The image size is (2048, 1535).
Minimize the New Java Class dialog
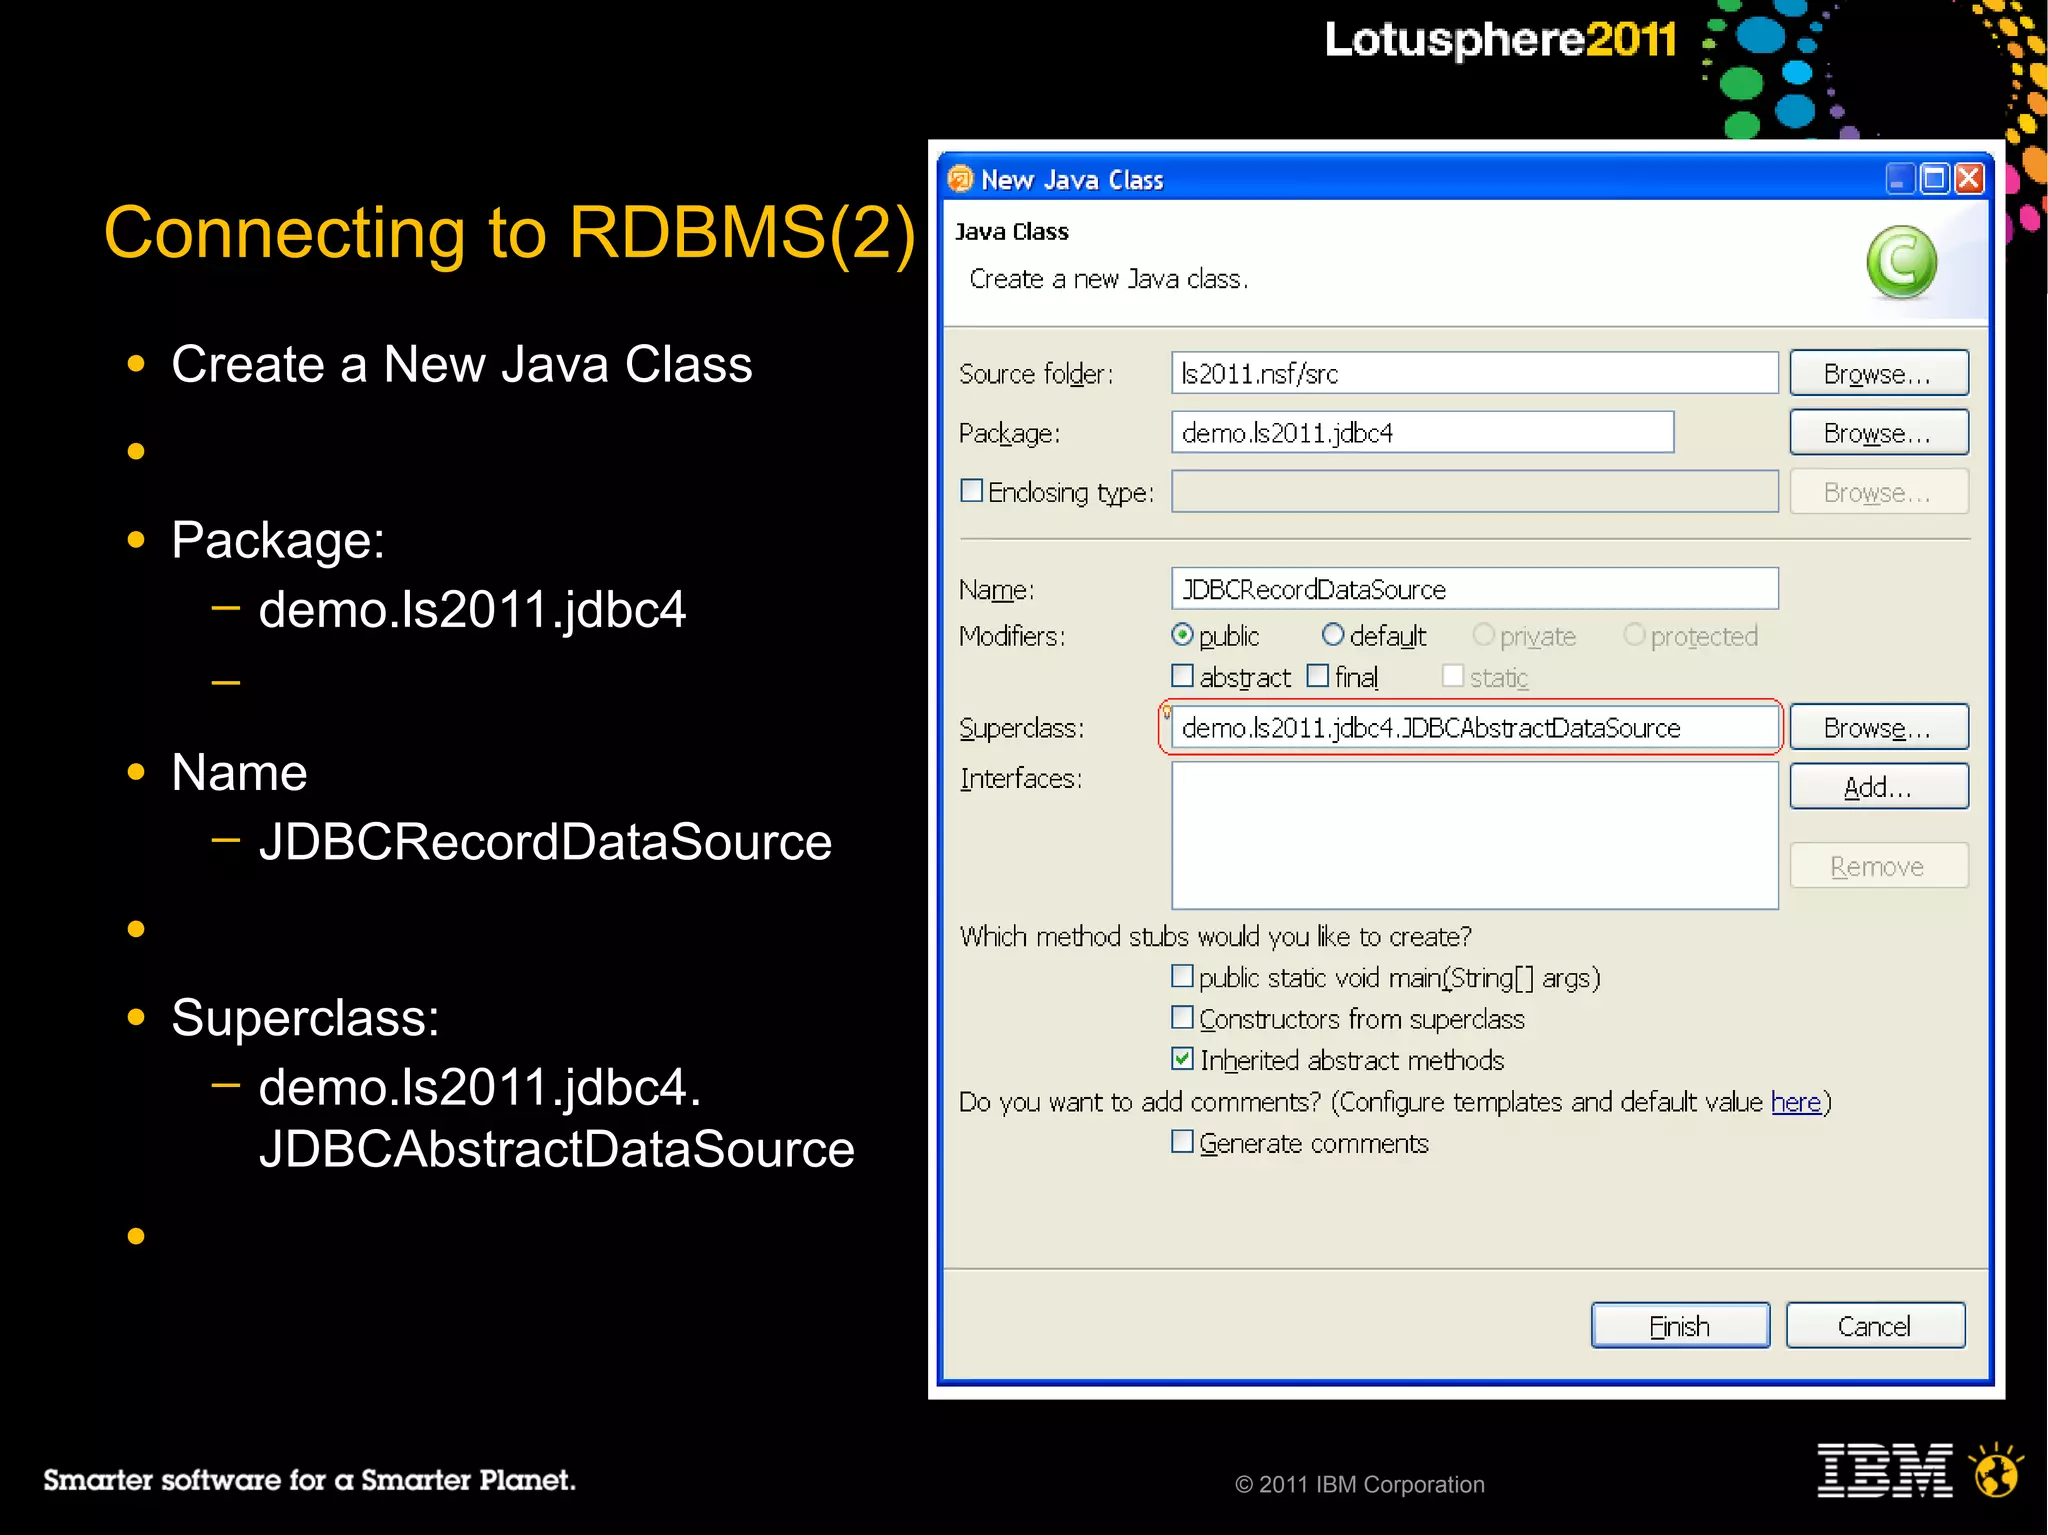tap(1899, 179)
